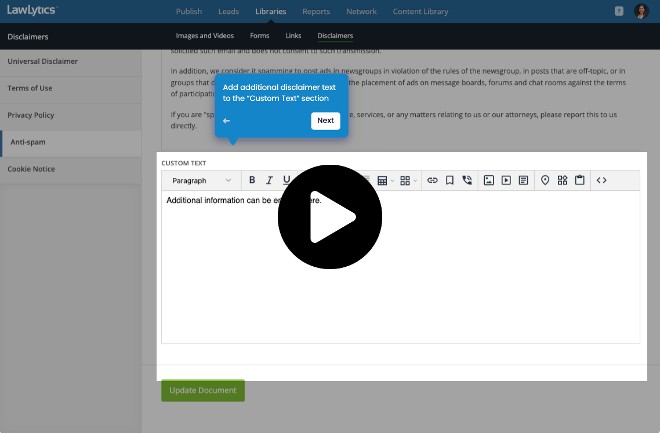Insert a bookmark anchor

pyautogui.click(x=450, y=180)
